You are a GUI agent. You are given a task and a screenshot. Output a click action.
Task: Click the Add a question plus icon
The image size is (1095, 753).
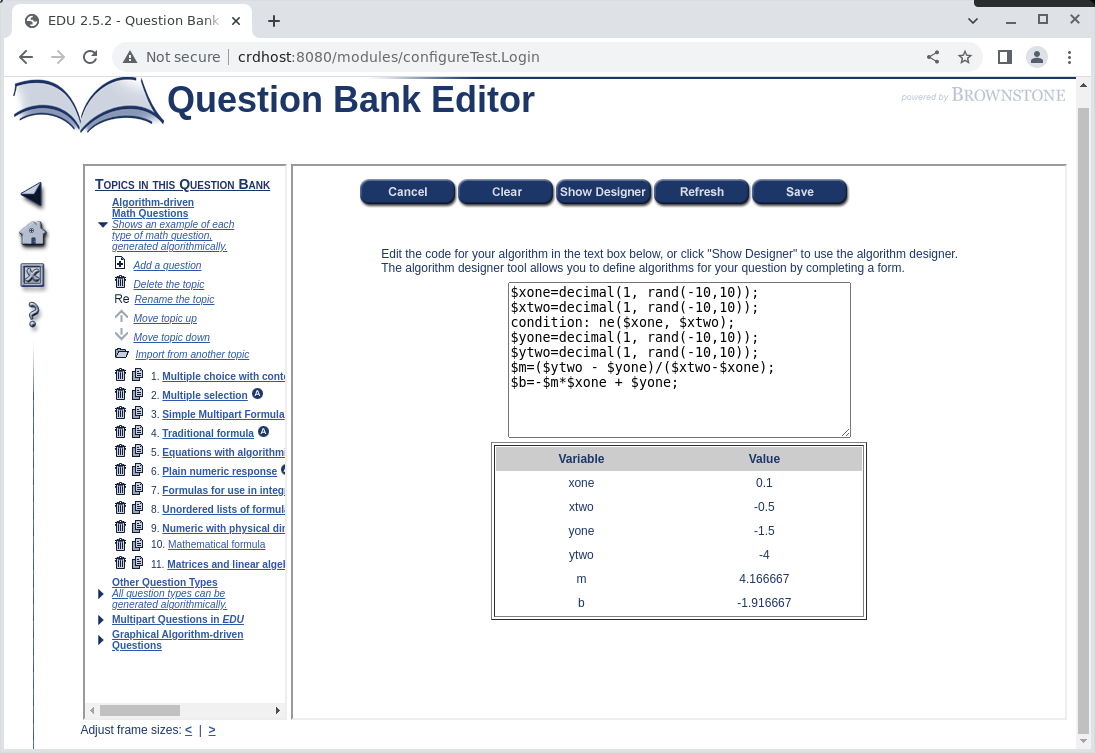121,264
